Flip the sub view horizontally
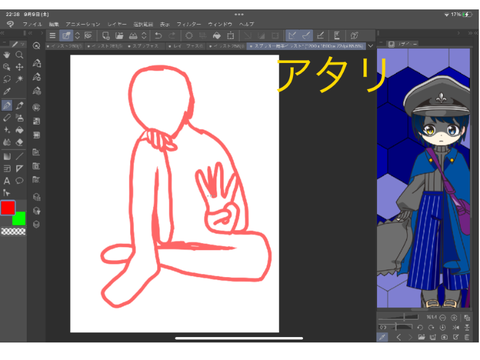The image size is (480, 360). 456,327
